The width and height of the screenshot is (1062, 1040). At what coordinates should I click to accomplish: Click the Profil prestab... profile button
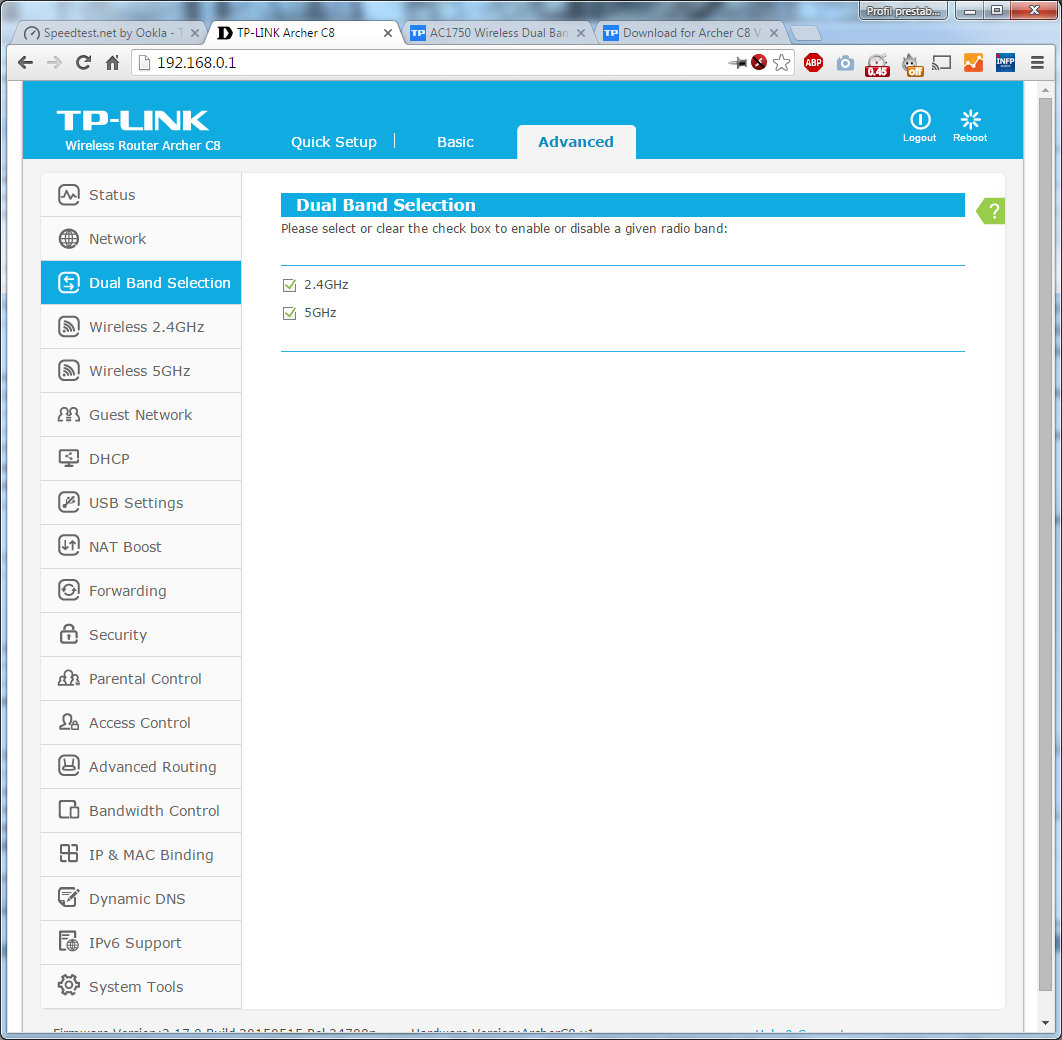pos(903,11)
